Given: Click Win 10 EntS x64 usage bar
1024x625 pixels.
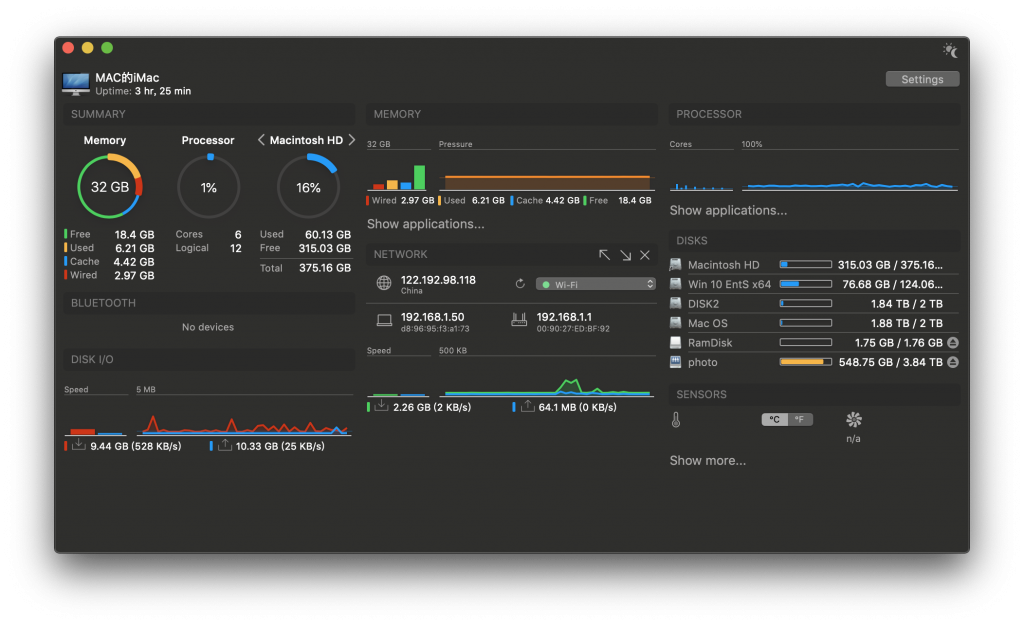Looking at the screenshot, I should [x=805, y=284].
